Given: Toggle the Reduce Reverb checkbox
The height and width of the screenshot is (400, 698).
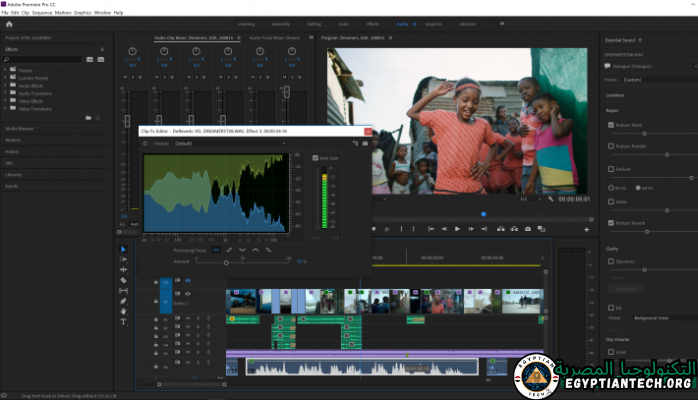Looking at the screenshot, I should [x=611, y=222].
